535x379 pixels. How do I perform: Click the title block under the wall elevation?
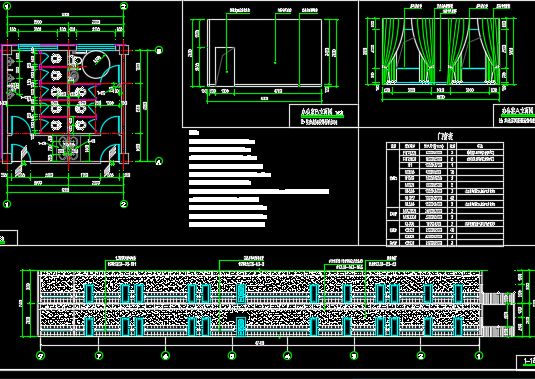click(323, 116)
